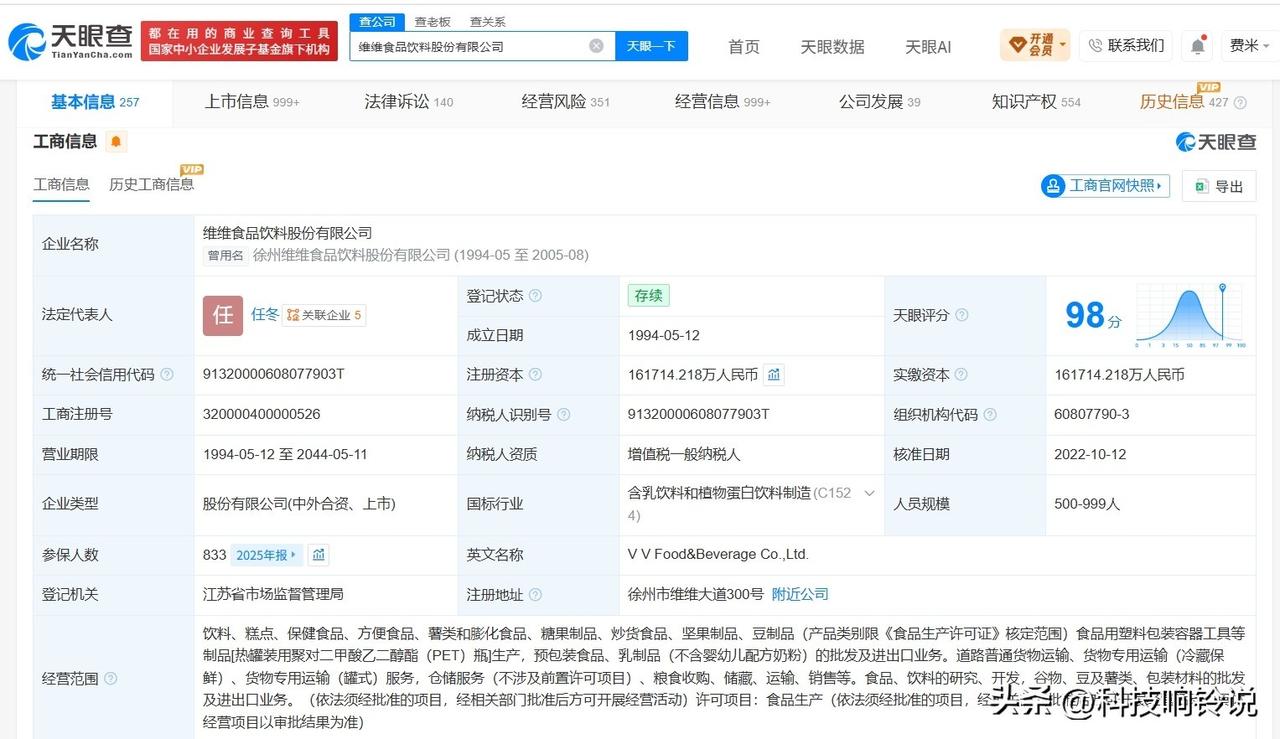
Task: Expand the 国标行业 industry classification chevron
Action: (869, 493)
